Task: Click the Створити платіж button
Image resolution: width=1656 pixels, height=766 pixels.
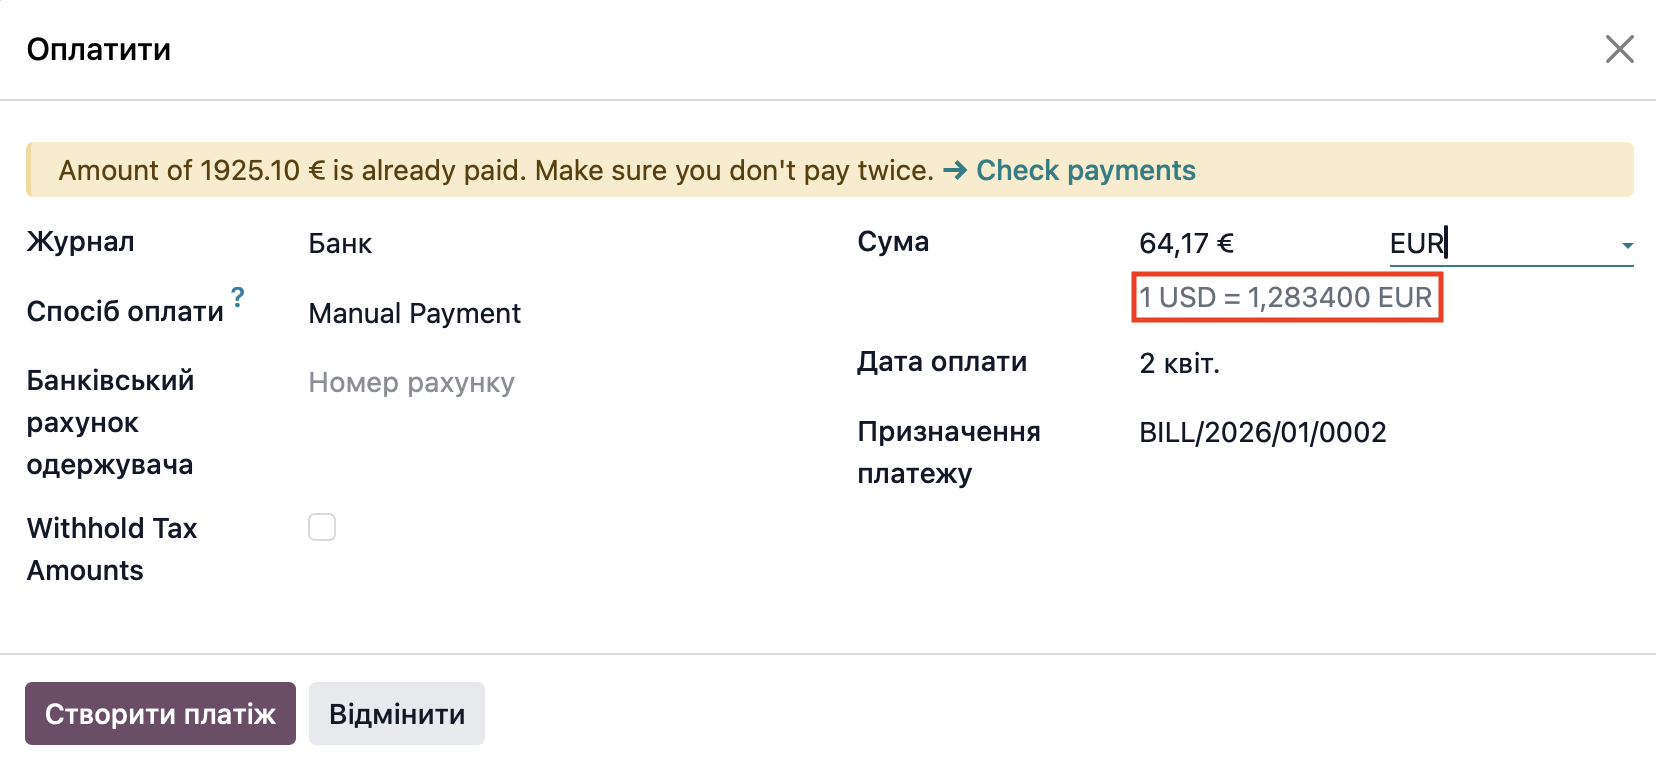Action: coord(160,713)
